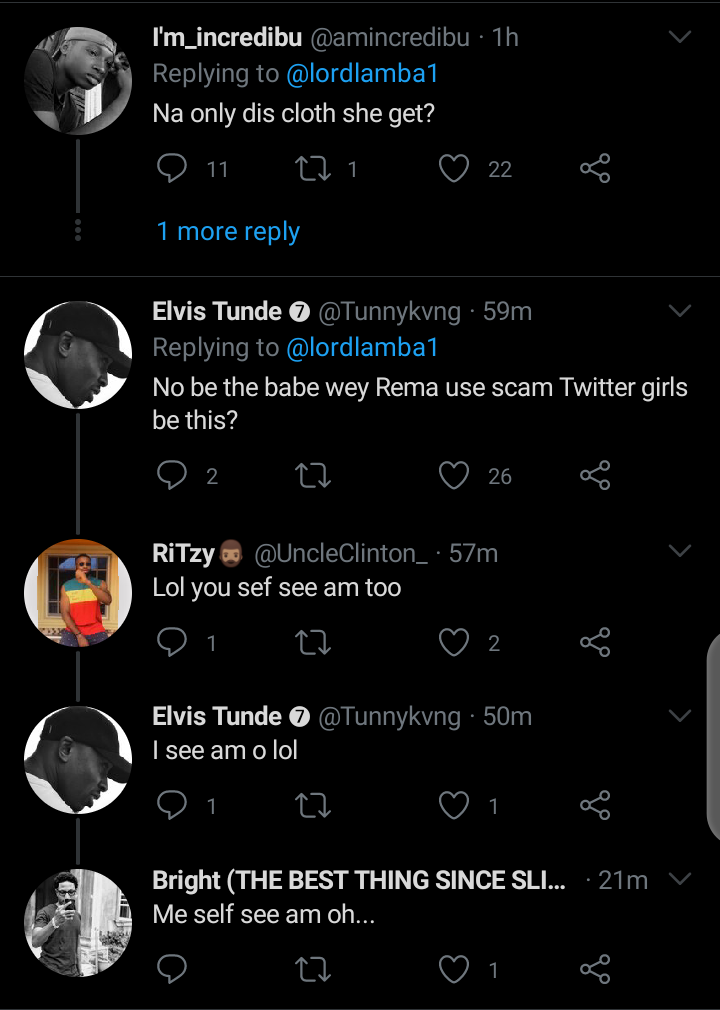Retweet "I see am o lol" tweet
Screen dimensions: 720x1010
point(314,805)
